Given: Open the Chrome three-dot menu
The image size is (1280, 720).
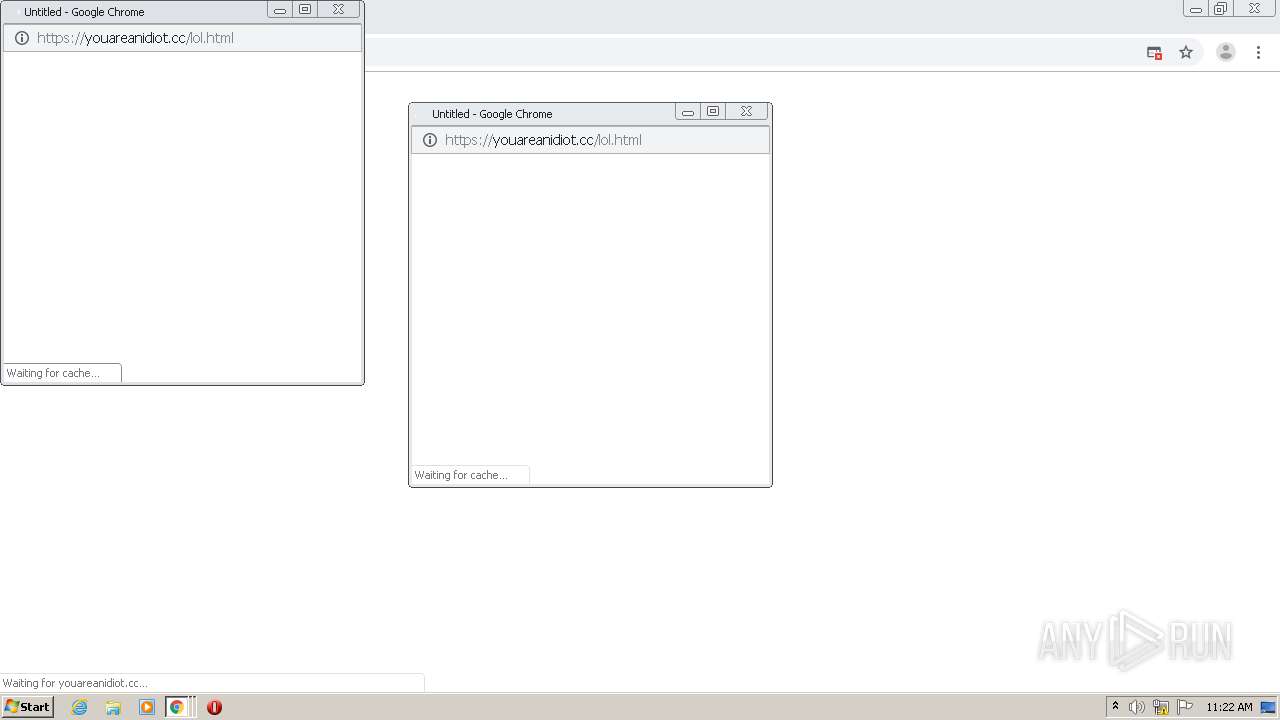Looking at the screenshot, I should tap(1258, 52).
